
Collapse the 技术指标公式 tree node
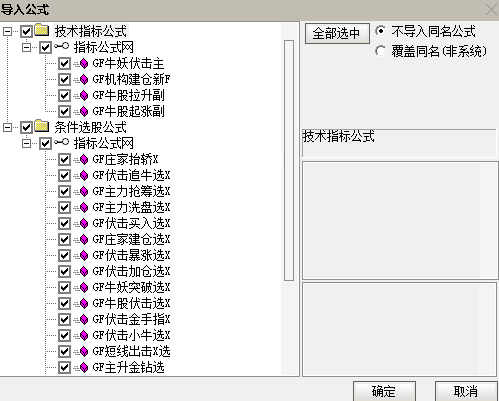pyautogui.click(x=7, y=31)
